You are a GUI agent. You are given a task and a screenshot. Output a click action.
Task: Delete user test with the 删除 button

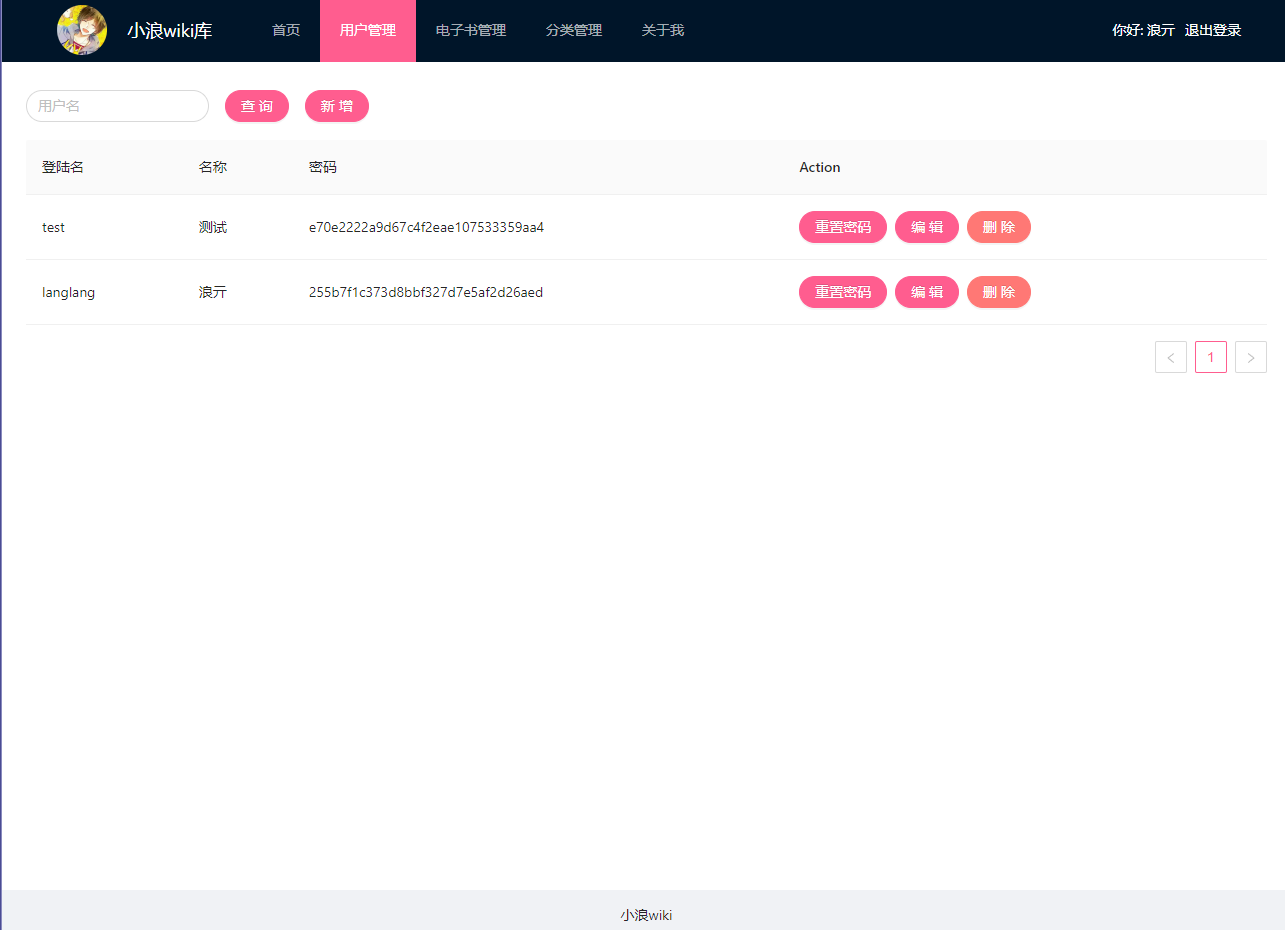point(998,227)
